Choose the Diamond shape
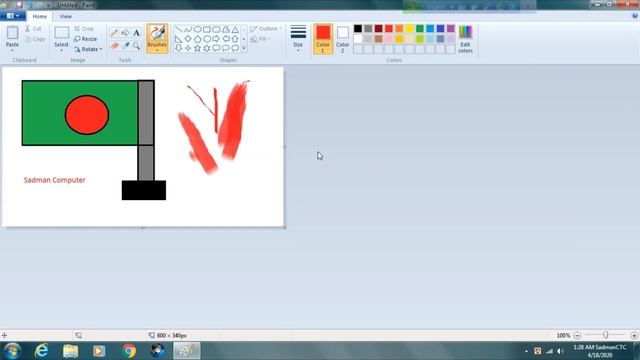 188,39
